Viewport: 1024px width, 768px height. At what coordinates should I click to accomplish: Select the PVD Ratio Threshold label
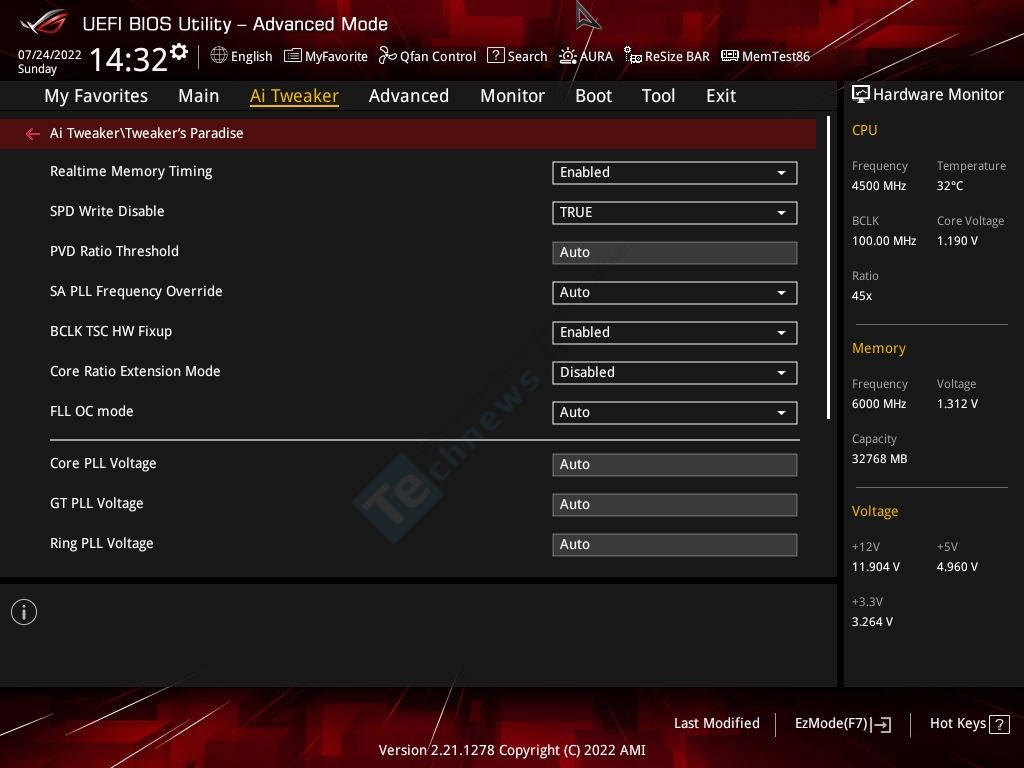pyautogui.click(x=114, y=251)
